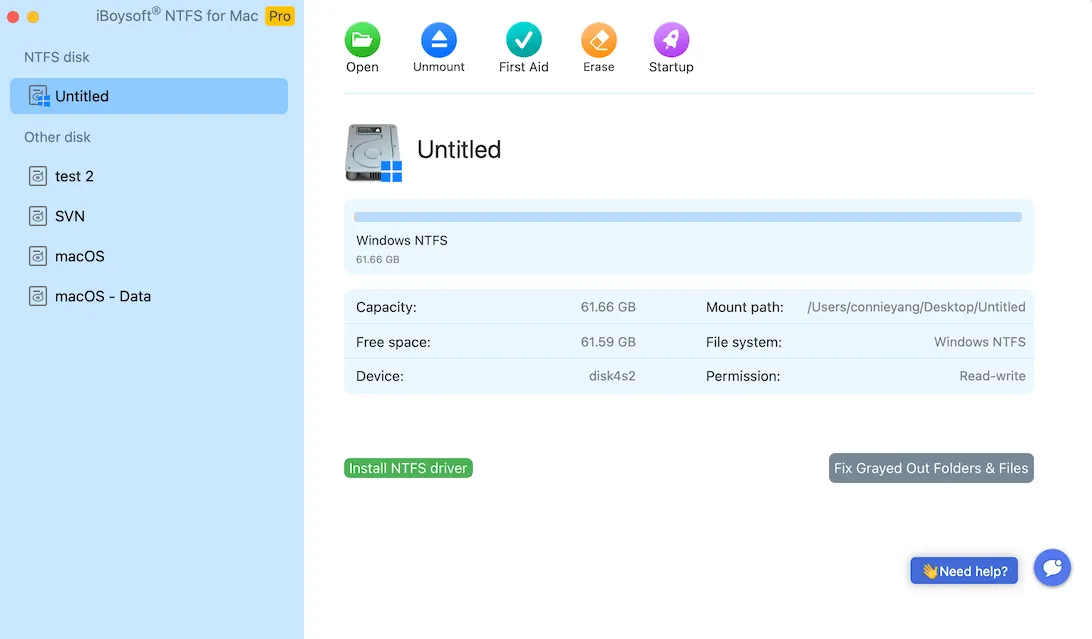The width and height of the screenshot is (1092, 639).
Task: Click the green Open folder icon
Action: coord(362,41)
